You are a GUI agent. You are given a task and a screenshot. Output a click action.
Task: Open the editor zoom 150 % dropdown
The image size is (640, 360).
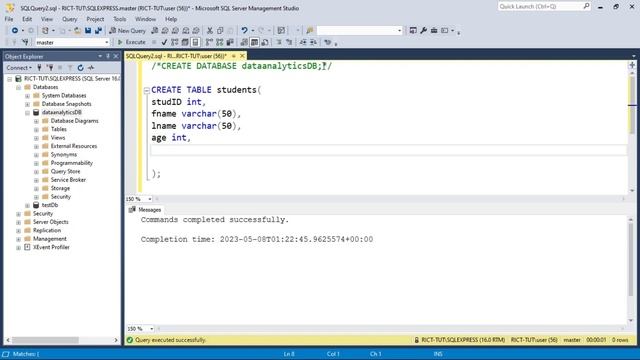pyautogui.click(x=150, y=199)
